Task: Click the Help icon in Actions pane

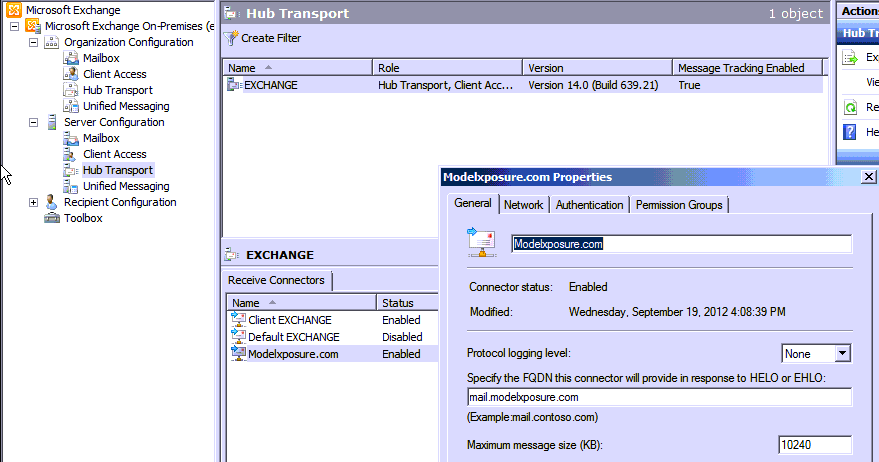Action: (x=850, y=132)
